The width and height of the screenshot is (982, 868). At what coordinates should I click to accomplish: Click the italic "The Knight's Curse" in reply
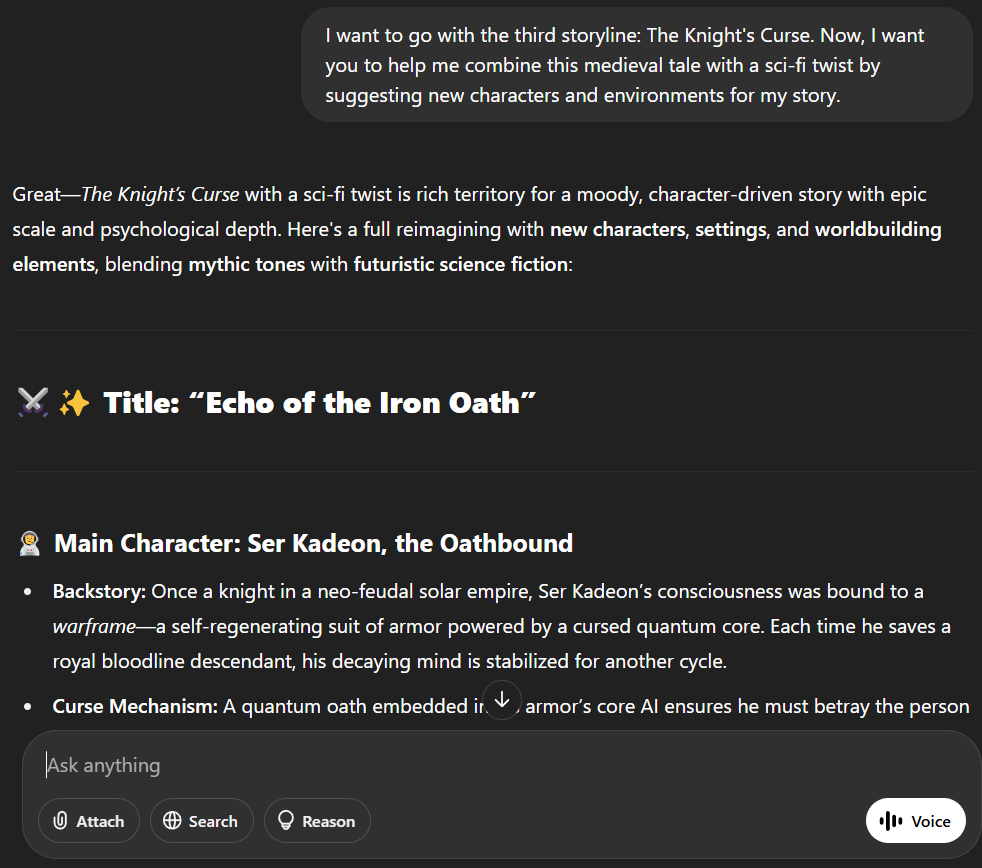(161, 194)
